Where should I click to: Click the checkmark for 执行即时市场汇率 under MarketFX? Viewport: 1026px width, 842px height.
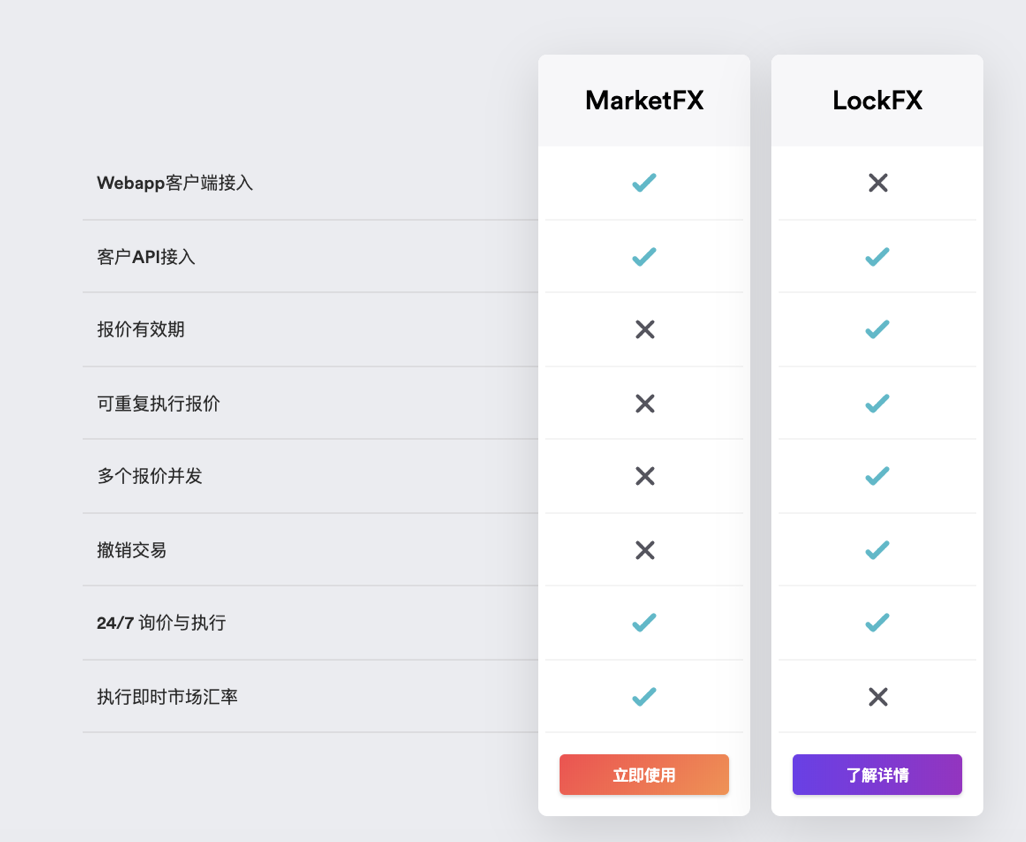pyautogui.click(x=643, y=697)
